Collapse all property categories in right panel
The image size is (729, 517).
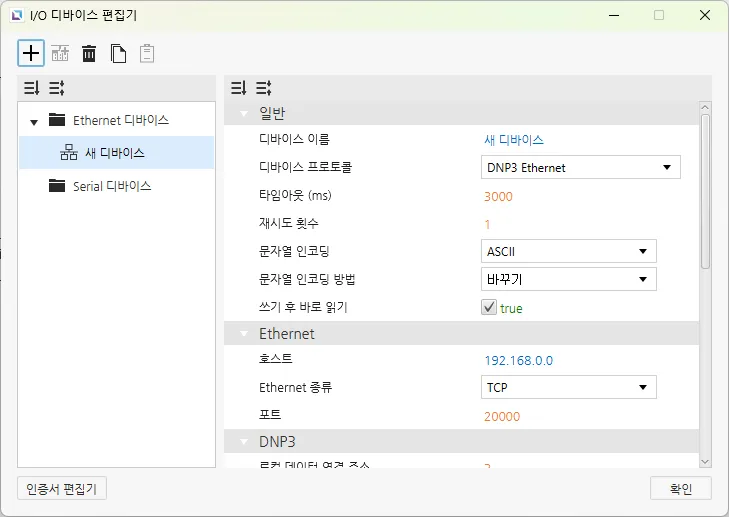pos(263,88)
